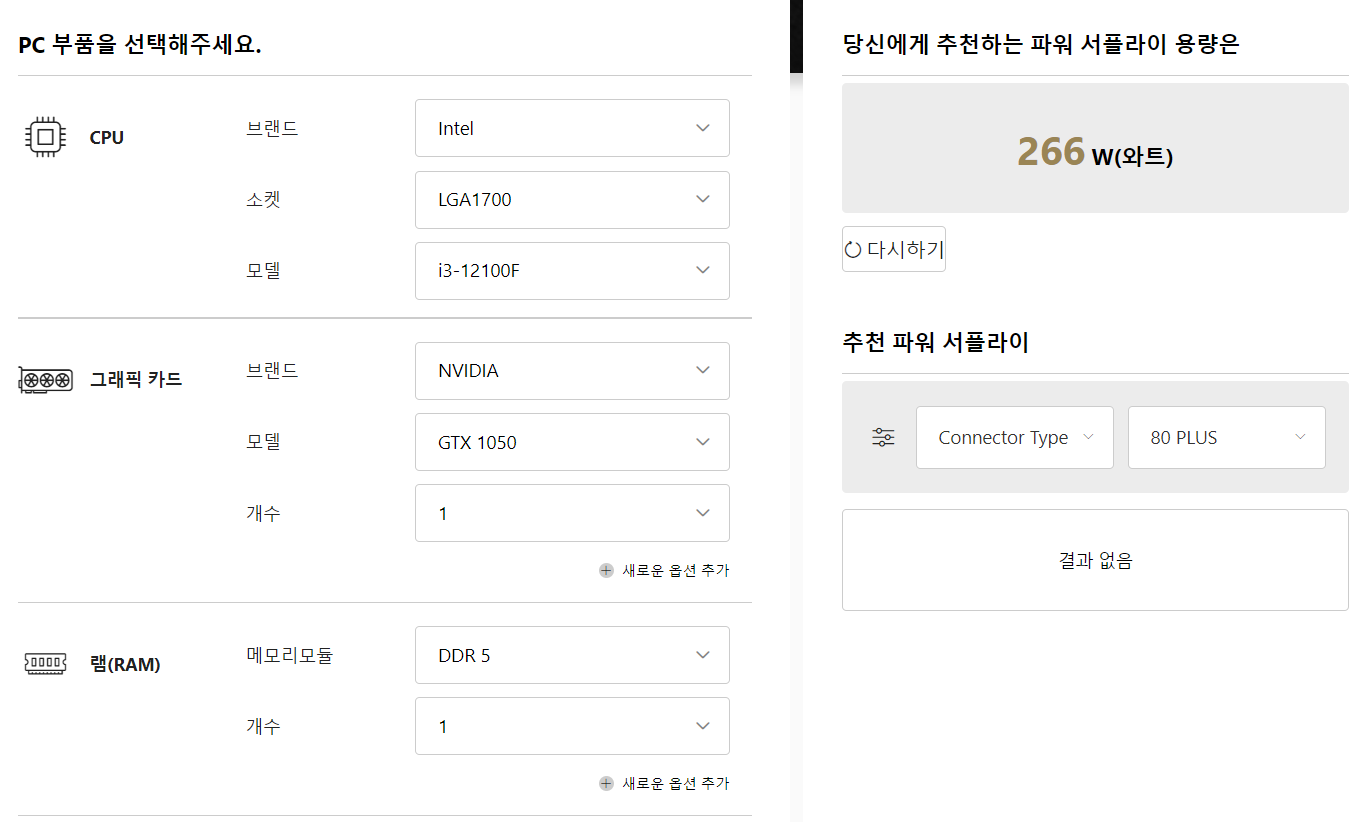Click the plus icon under RAM section
1370x822 pixels.
[x=606, y=783]
